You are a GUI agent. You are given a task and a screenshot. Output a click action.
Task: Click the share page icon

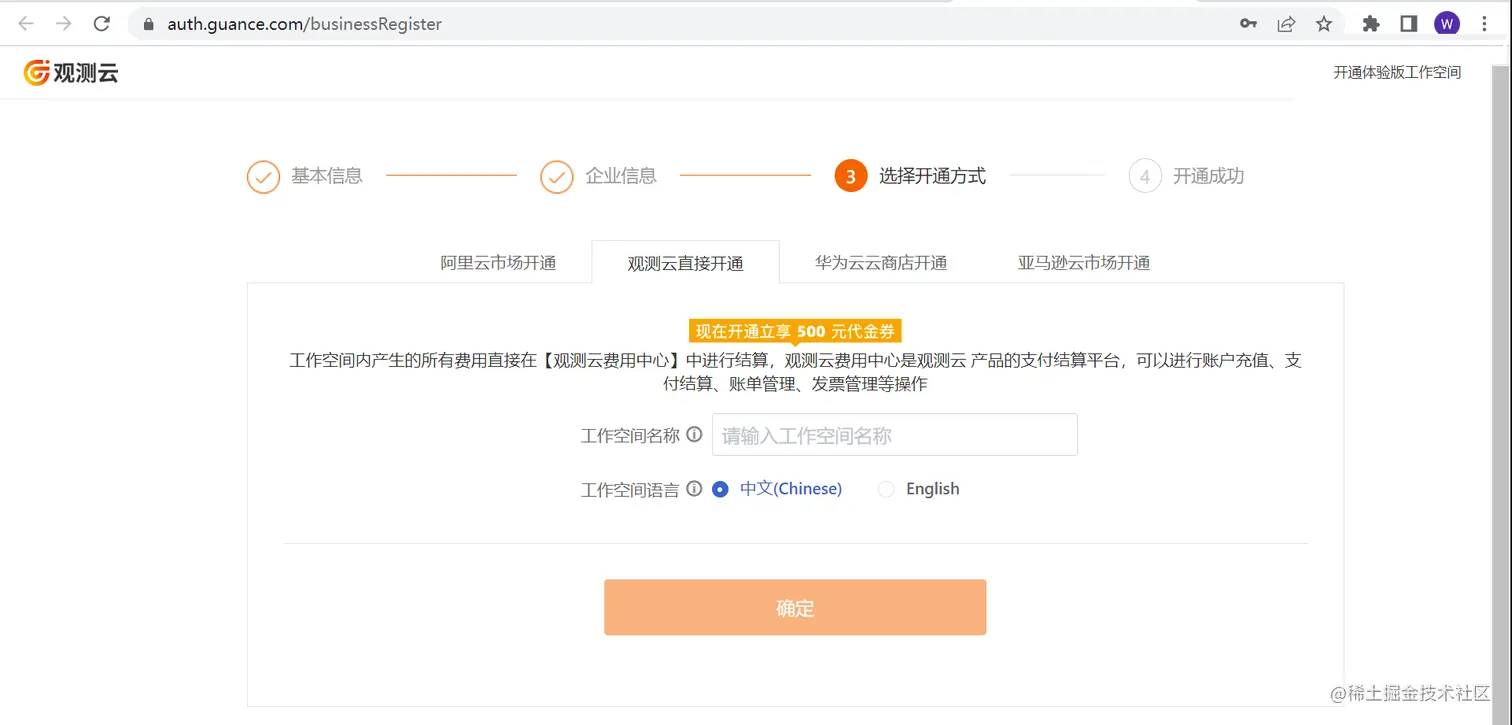(1286, 24)
